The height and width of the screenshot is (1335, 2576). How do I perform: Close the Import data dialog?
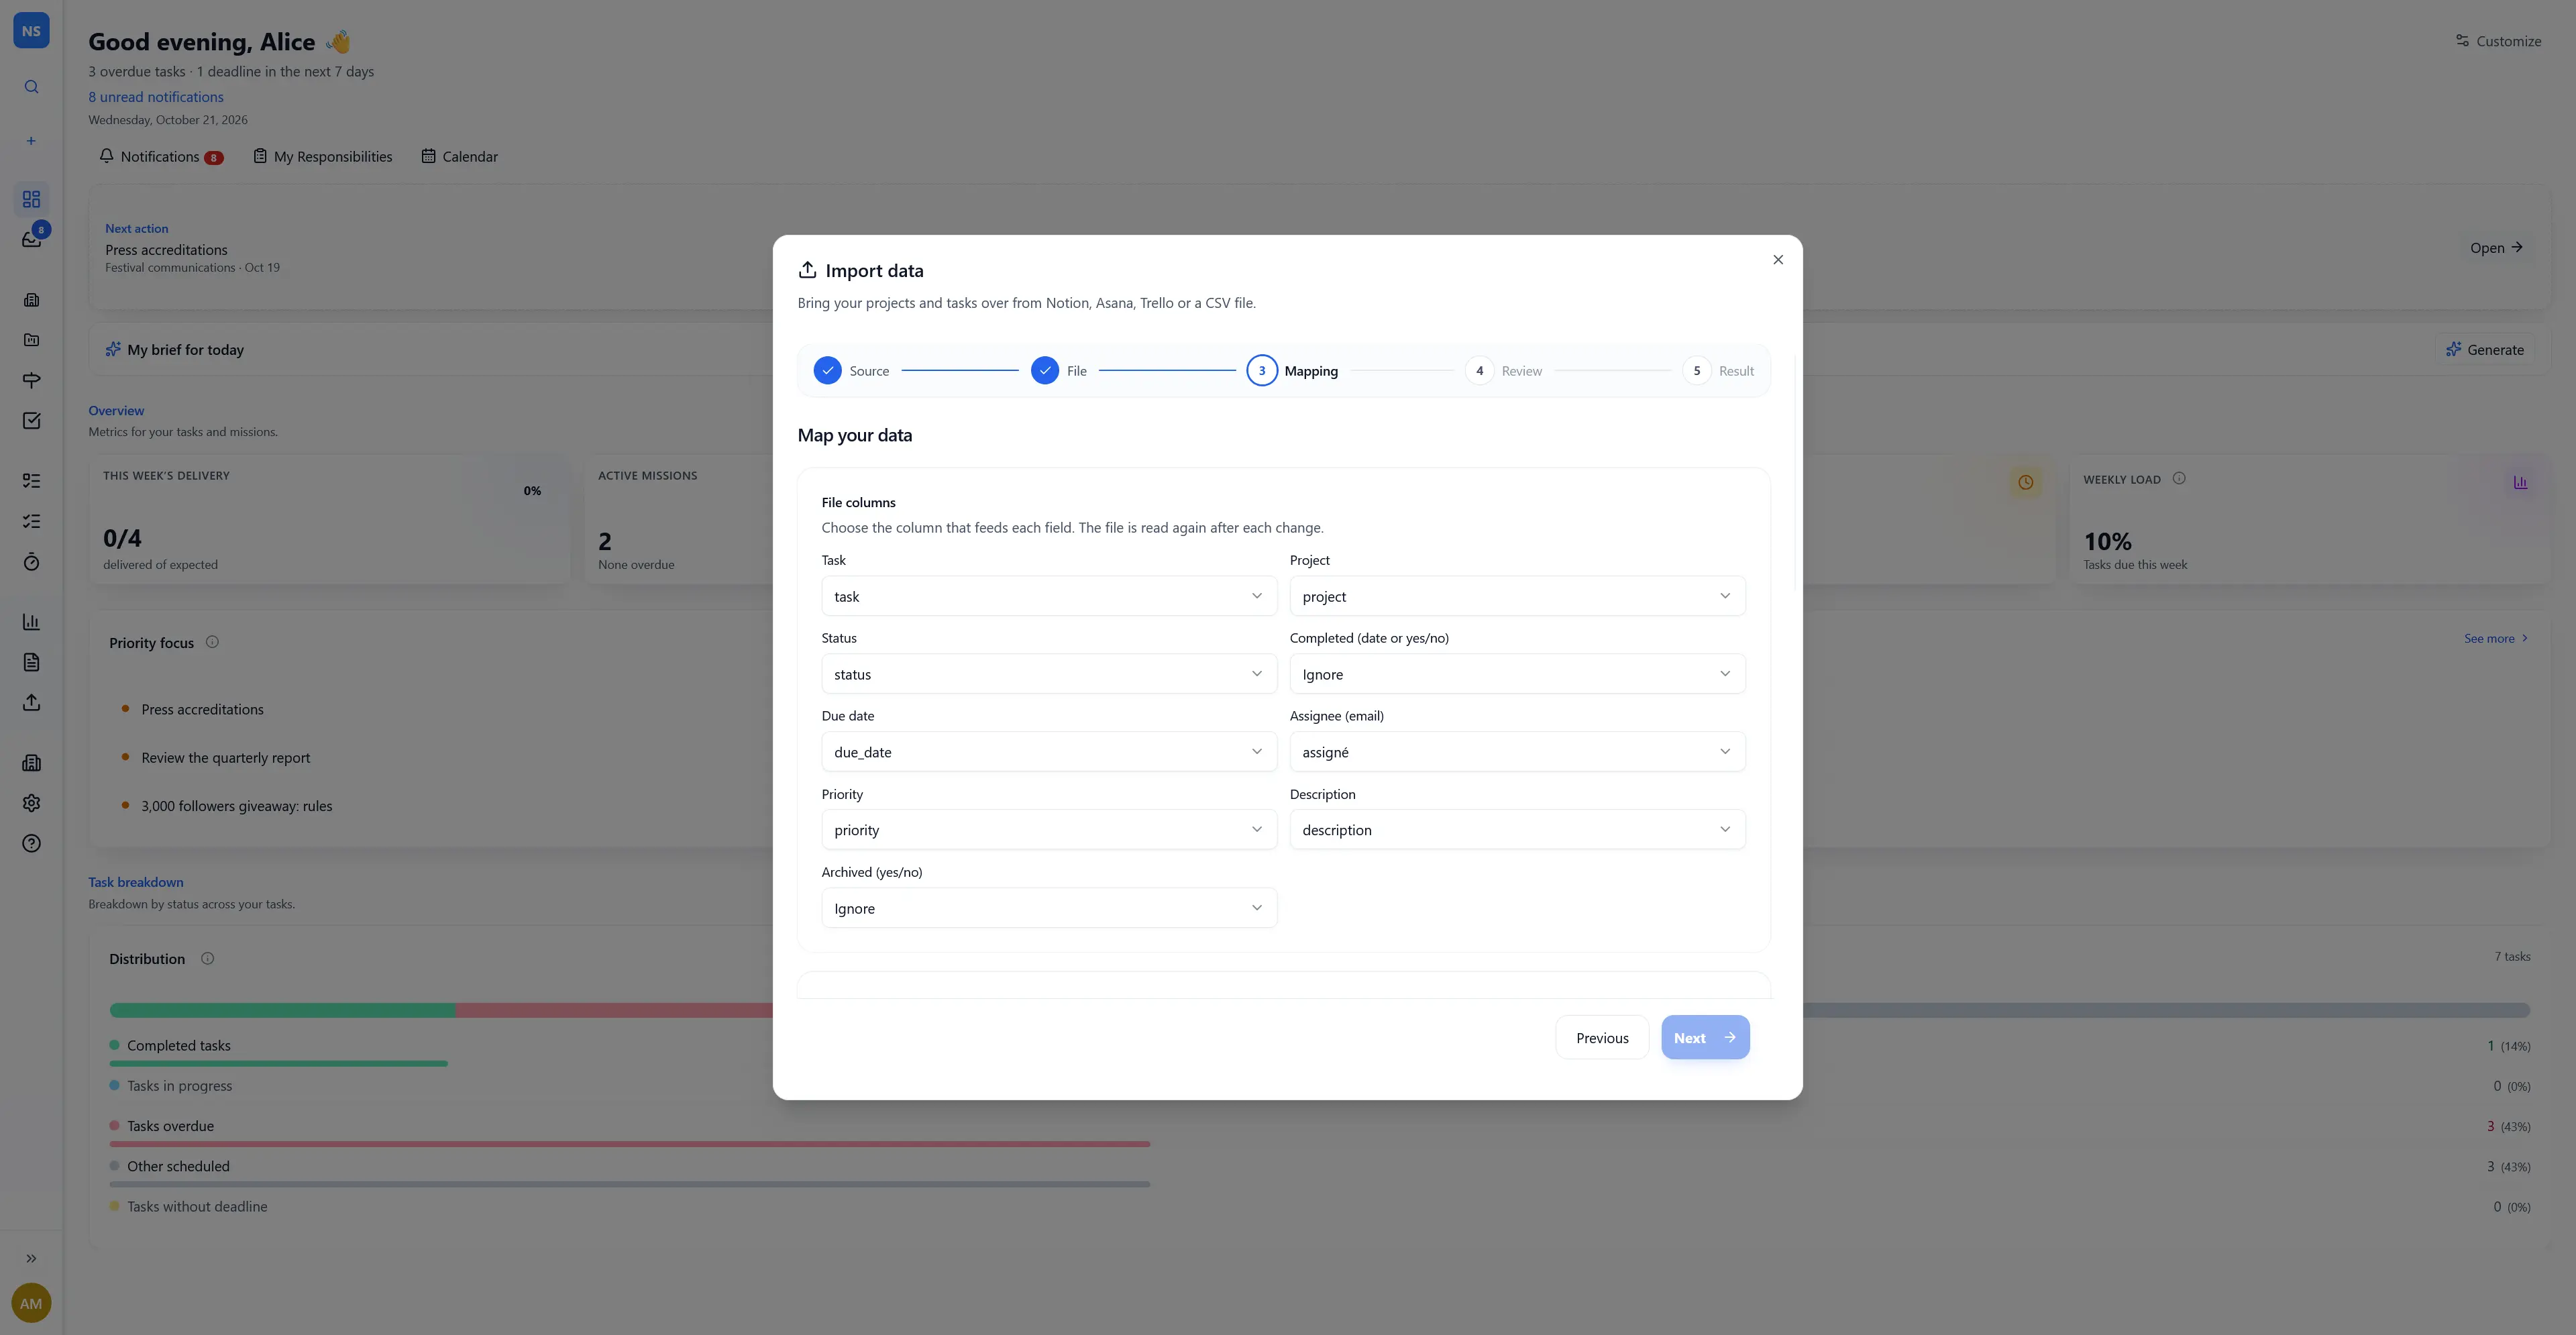(1778, 260)
